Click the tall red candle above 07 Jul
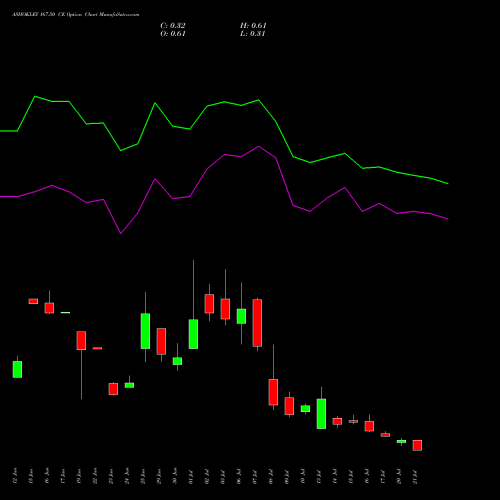This screenshot has height=500, width=500. tap(257, 323)
